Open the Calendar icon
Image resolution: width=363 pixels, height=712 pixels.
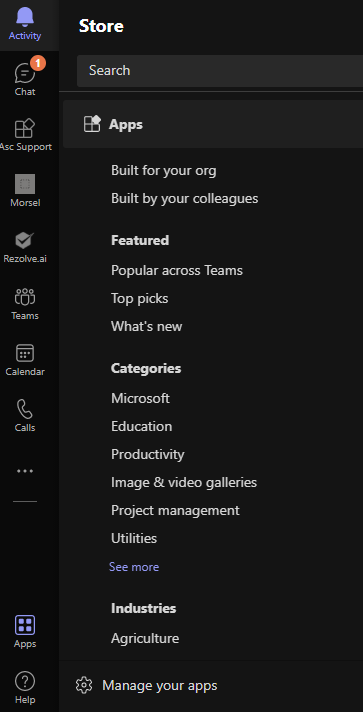click(x=25, y=353)
